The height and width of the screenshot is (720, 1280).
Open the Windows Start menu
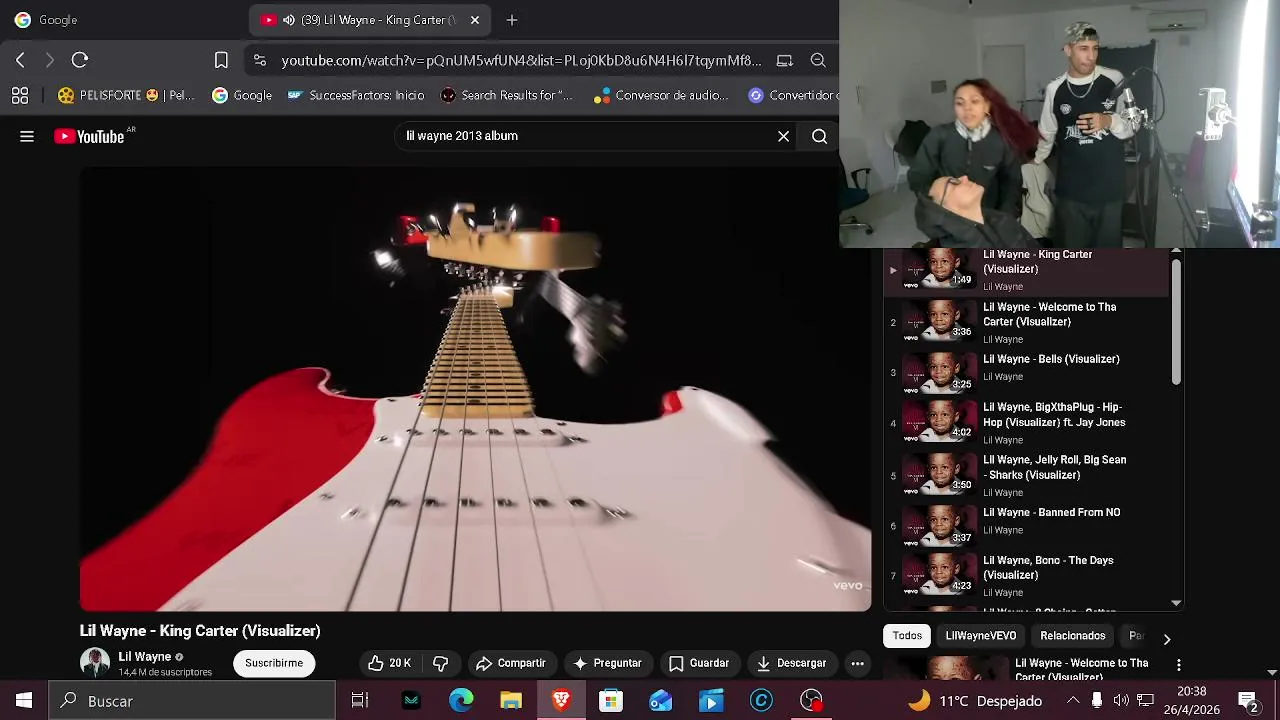24,701
